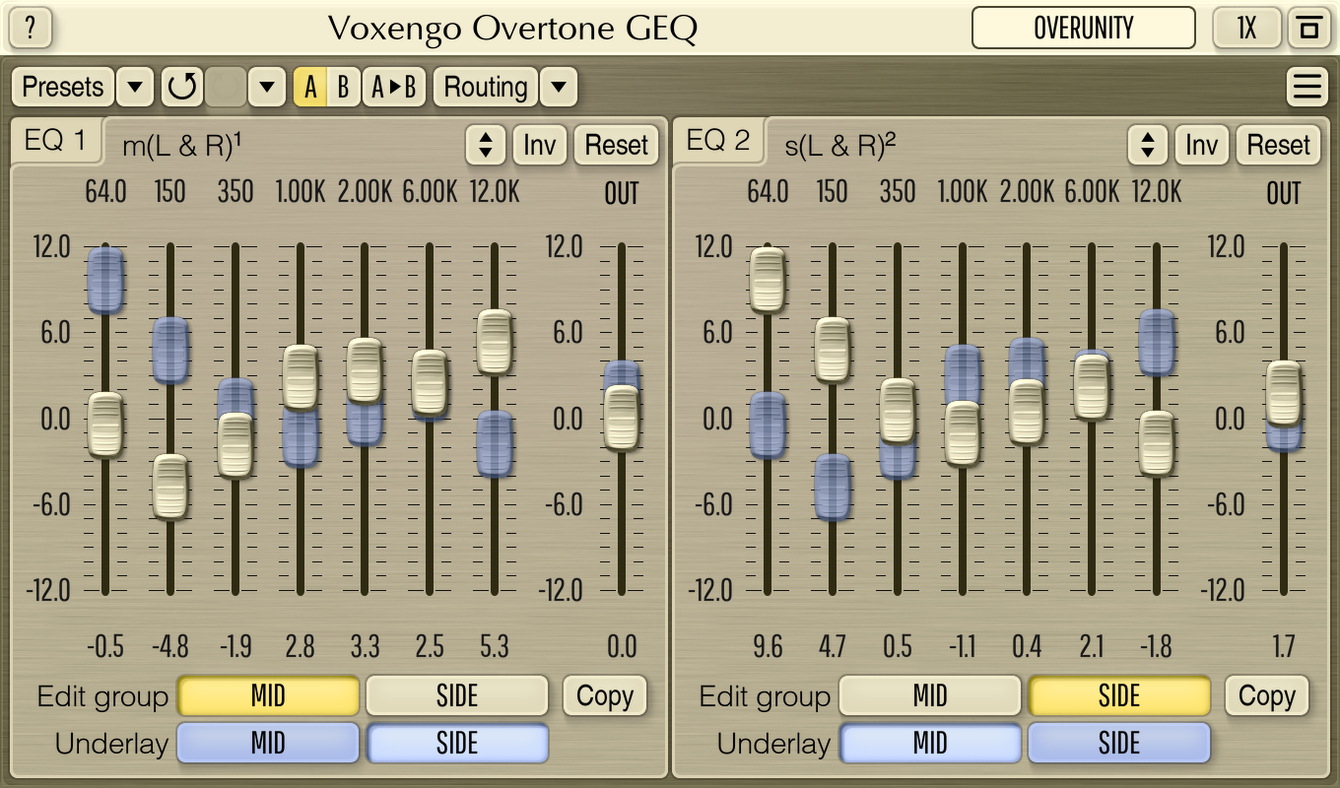Click EQ 1 150 band slider handle
Viewport: 1340px width, 788px height.
click(170, 487)
